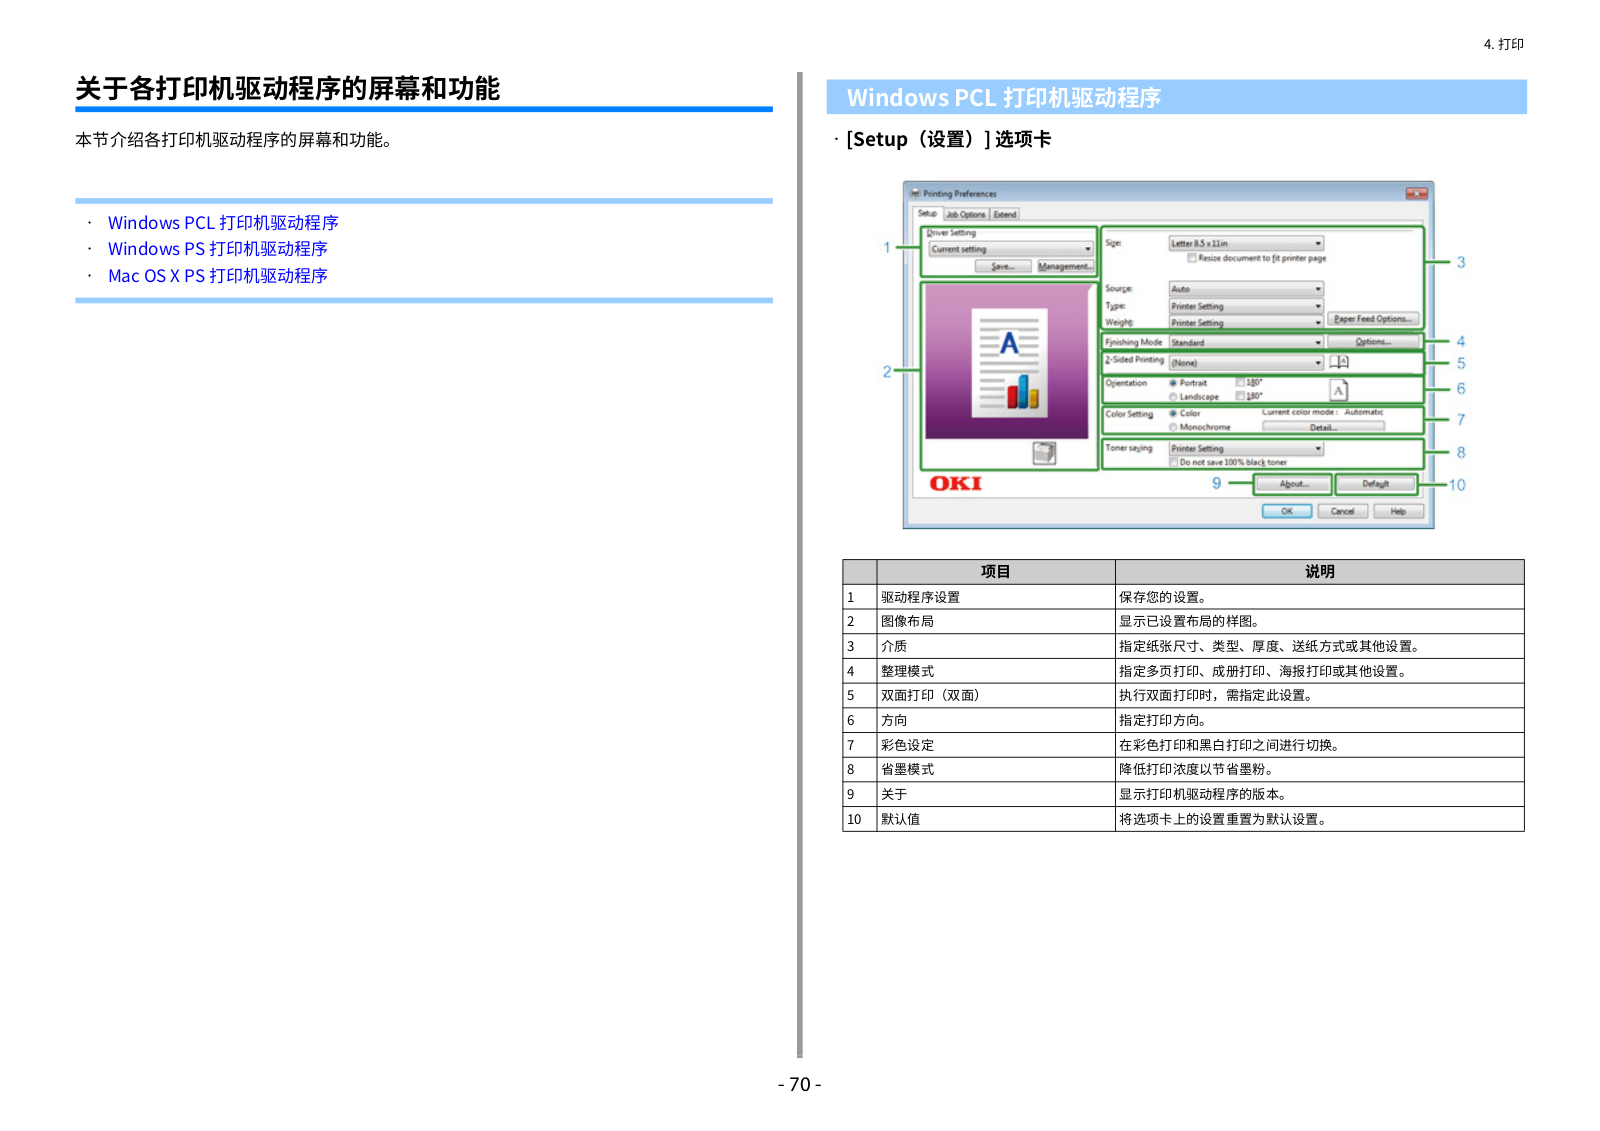Click the Help button
Image resolution: width=1600 pixels, height=1131 pixels.
[x=1398, y=511]
